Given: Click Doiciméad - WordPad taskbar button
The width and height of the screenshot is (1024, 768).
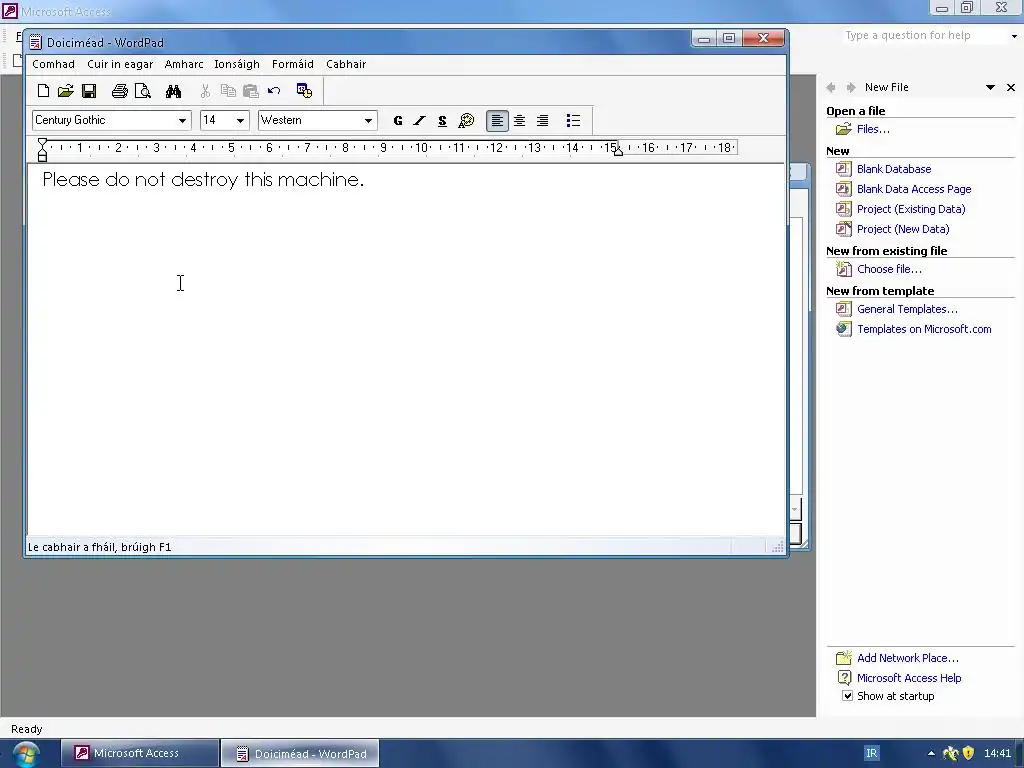Looking at the screenshot, I should [x=300, y=753].
